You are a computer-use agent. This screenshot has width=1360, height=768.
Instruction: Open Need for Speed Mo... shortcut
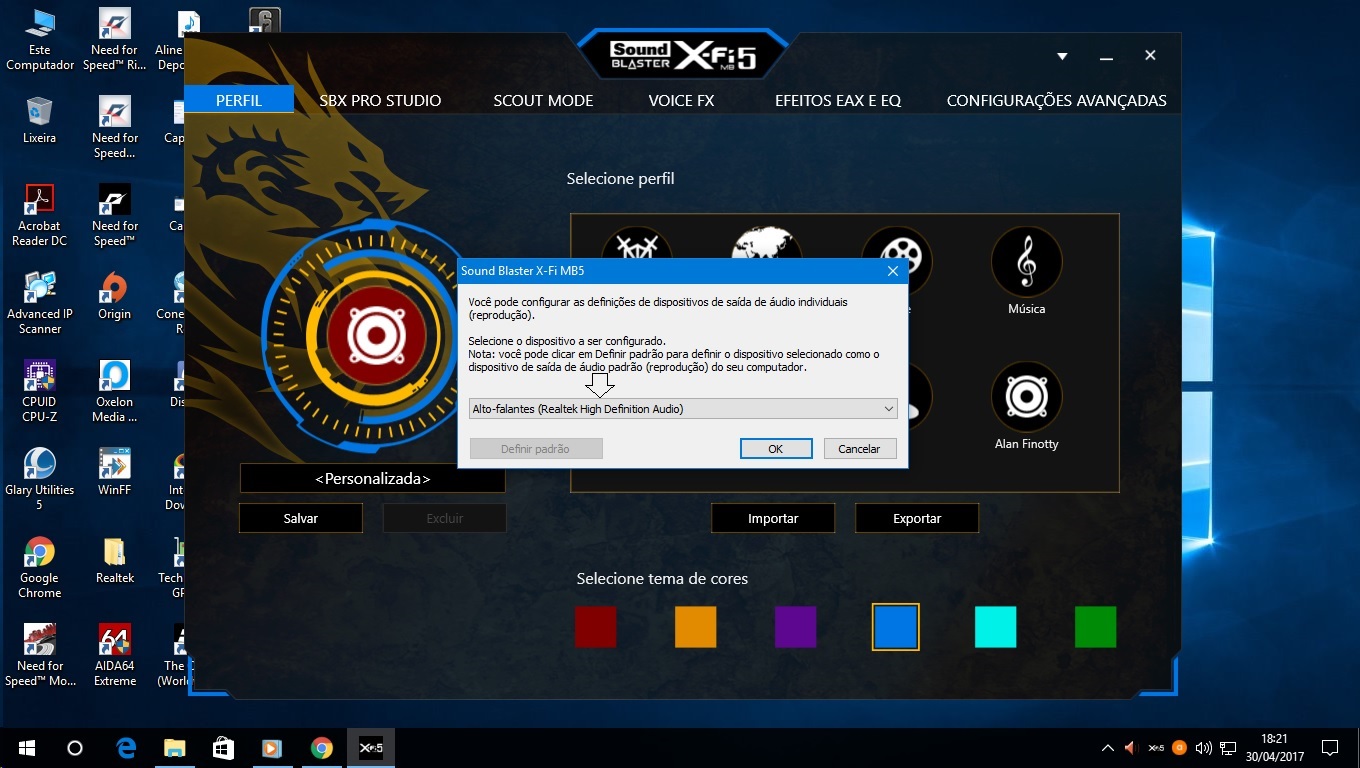40,656
